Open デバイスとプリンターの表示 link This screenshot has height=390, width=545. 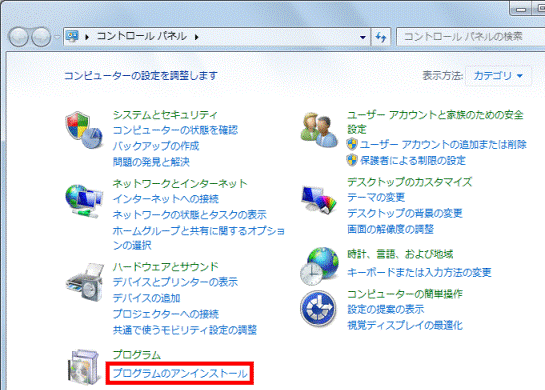[175, 282]
